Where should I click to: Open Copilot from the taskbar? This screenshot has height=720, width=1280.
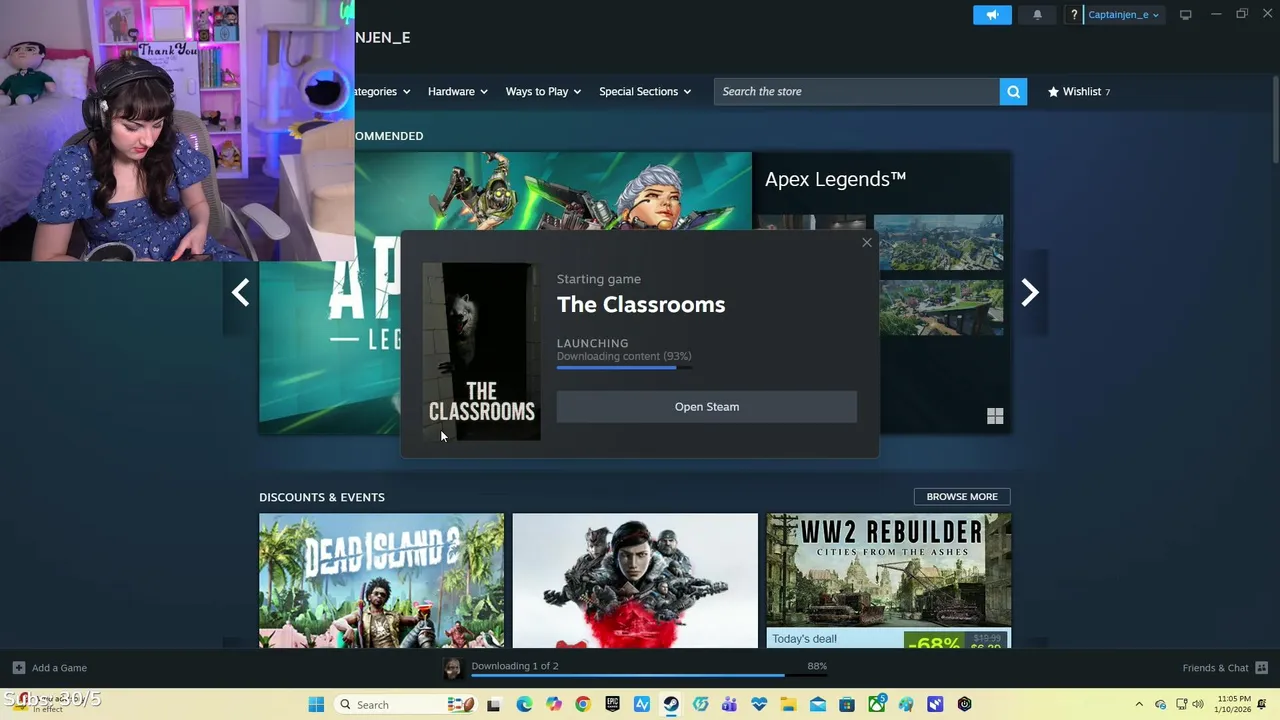coord(554,704)
